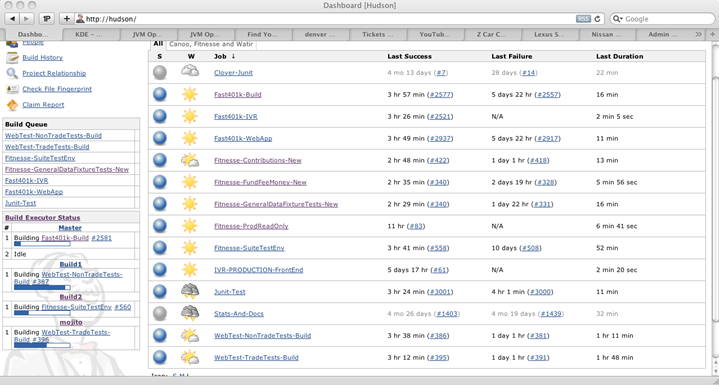Click progress bar of Fast401k-Build #2581
Screen dimensions: 719x385
[x=42, y=244]
